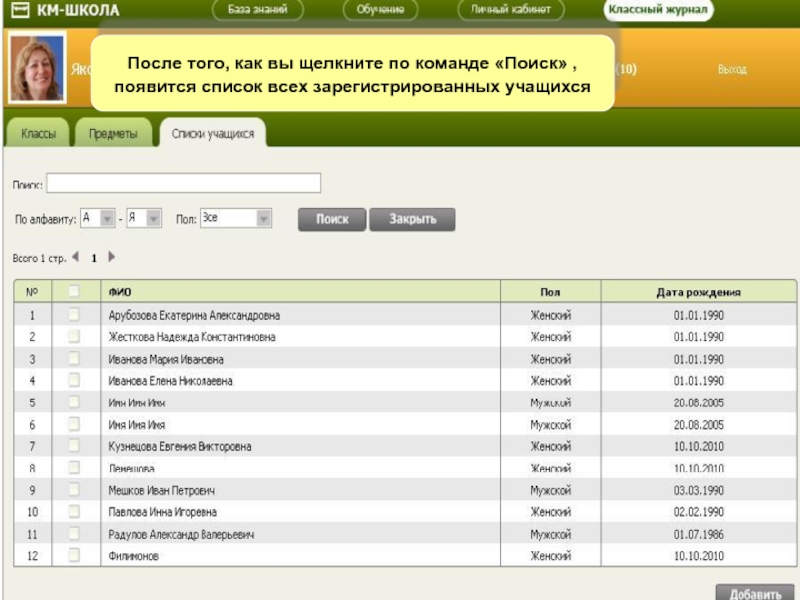The image size is (800, 600).
Task: Mark checkbox for Кузнецова Евгения Викторовна
Action: pos(73,447)
